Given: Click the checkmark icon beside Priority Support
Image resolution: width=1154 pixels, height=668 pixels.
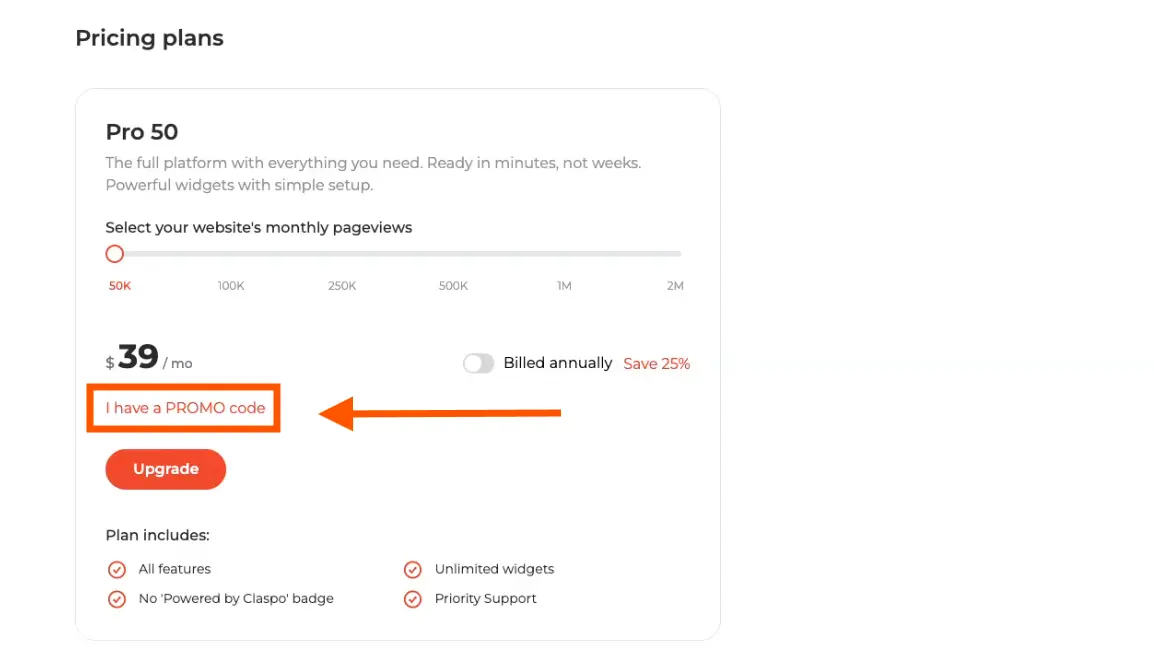Looking at the screenshot, I should (x=412, y=600).
